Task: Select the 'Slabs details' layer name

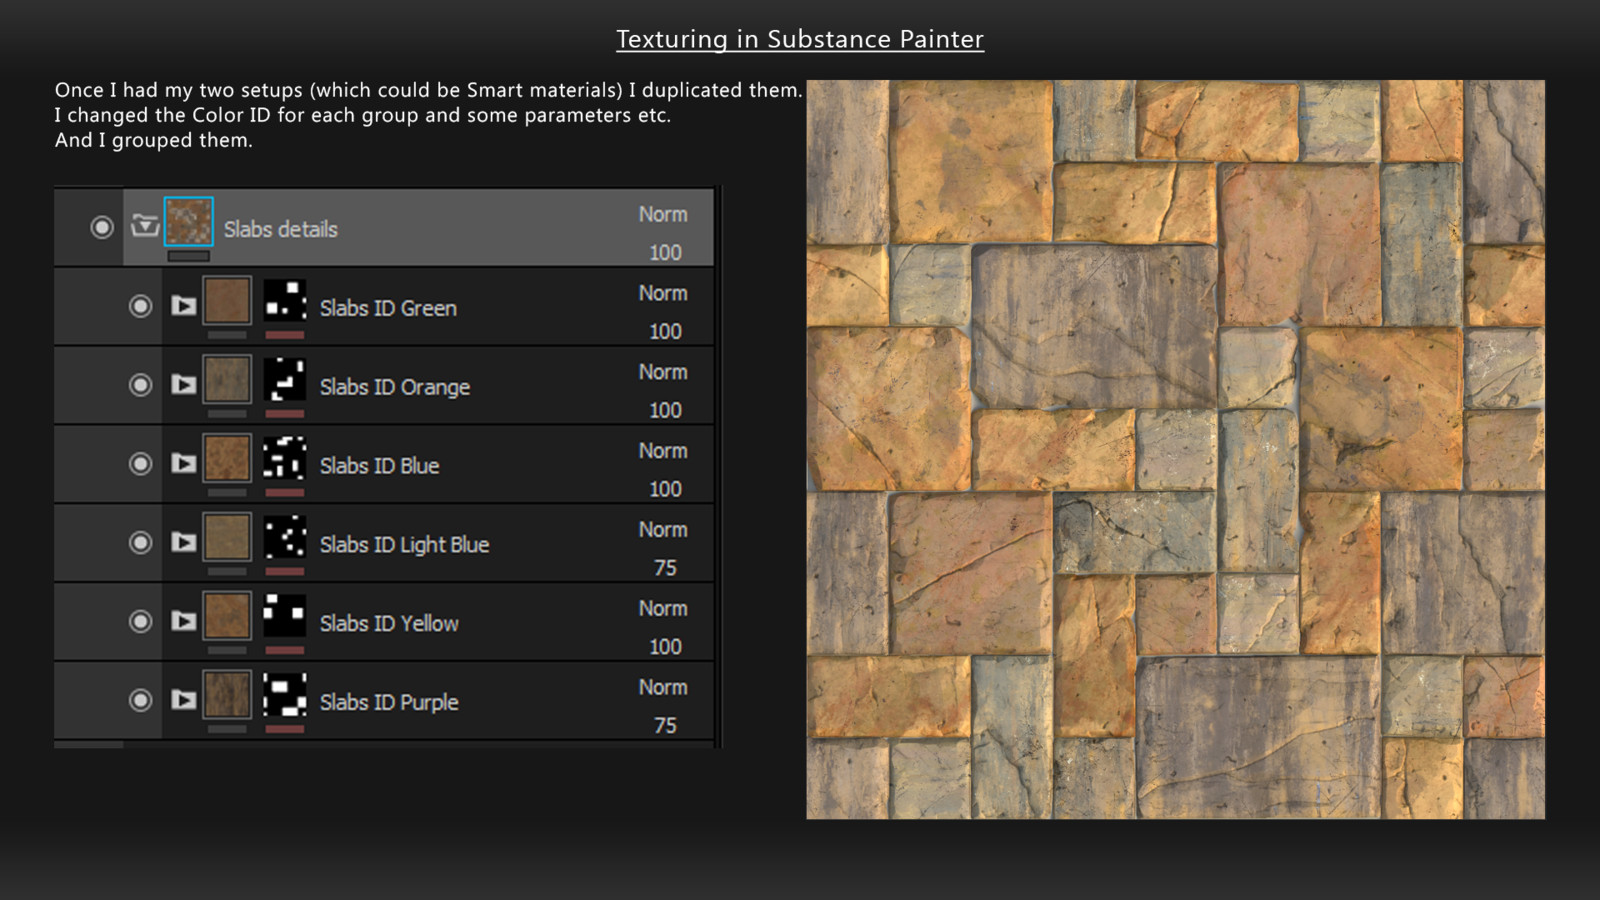Action: tap(281, 229)
